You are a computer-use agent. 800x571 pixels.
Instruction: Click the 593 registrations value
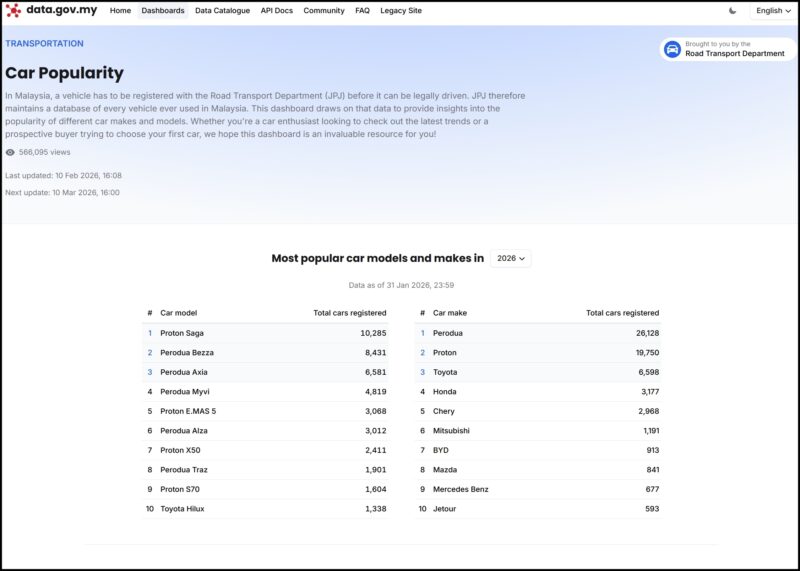click(x=652, y=509)
